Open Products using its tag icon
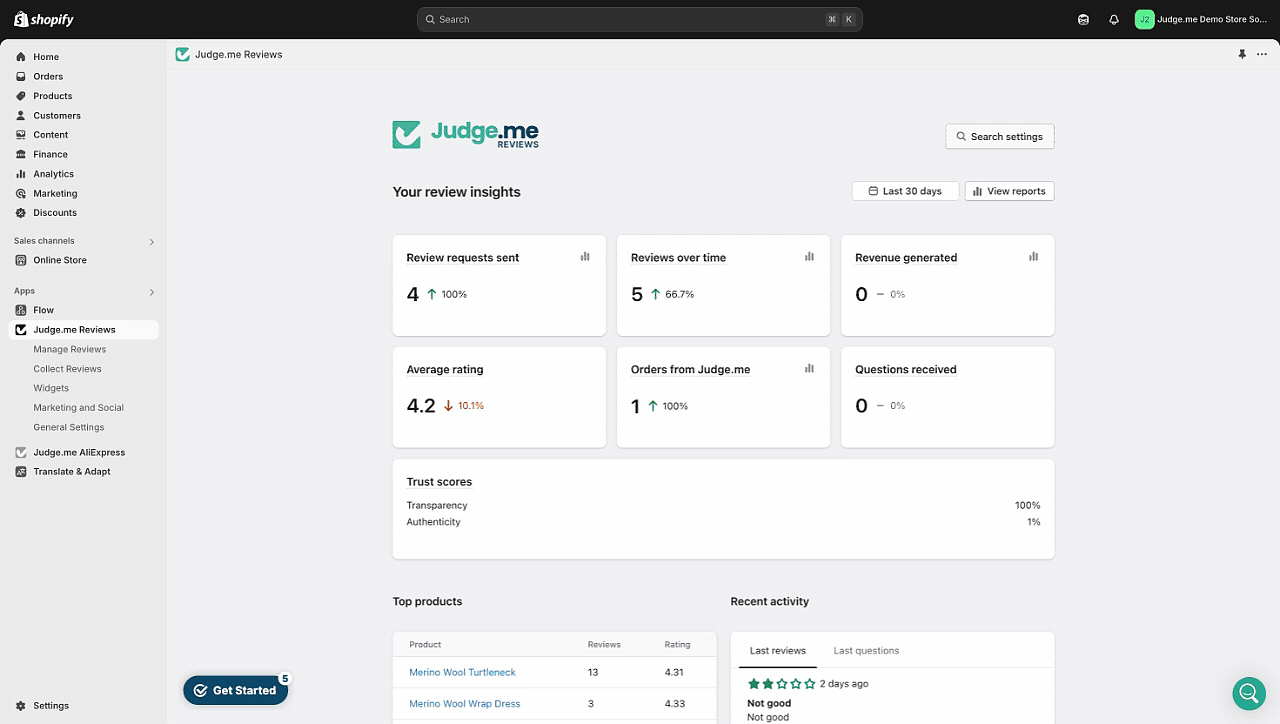The image size is (1280, 724). point(21,96)
